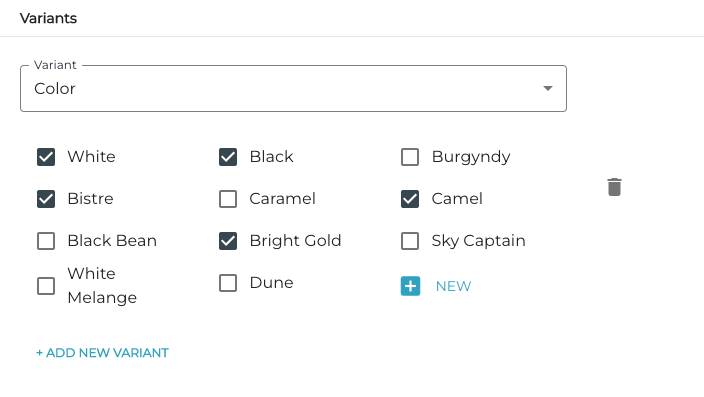Click the Bright Gold label text

click(295, 241)
